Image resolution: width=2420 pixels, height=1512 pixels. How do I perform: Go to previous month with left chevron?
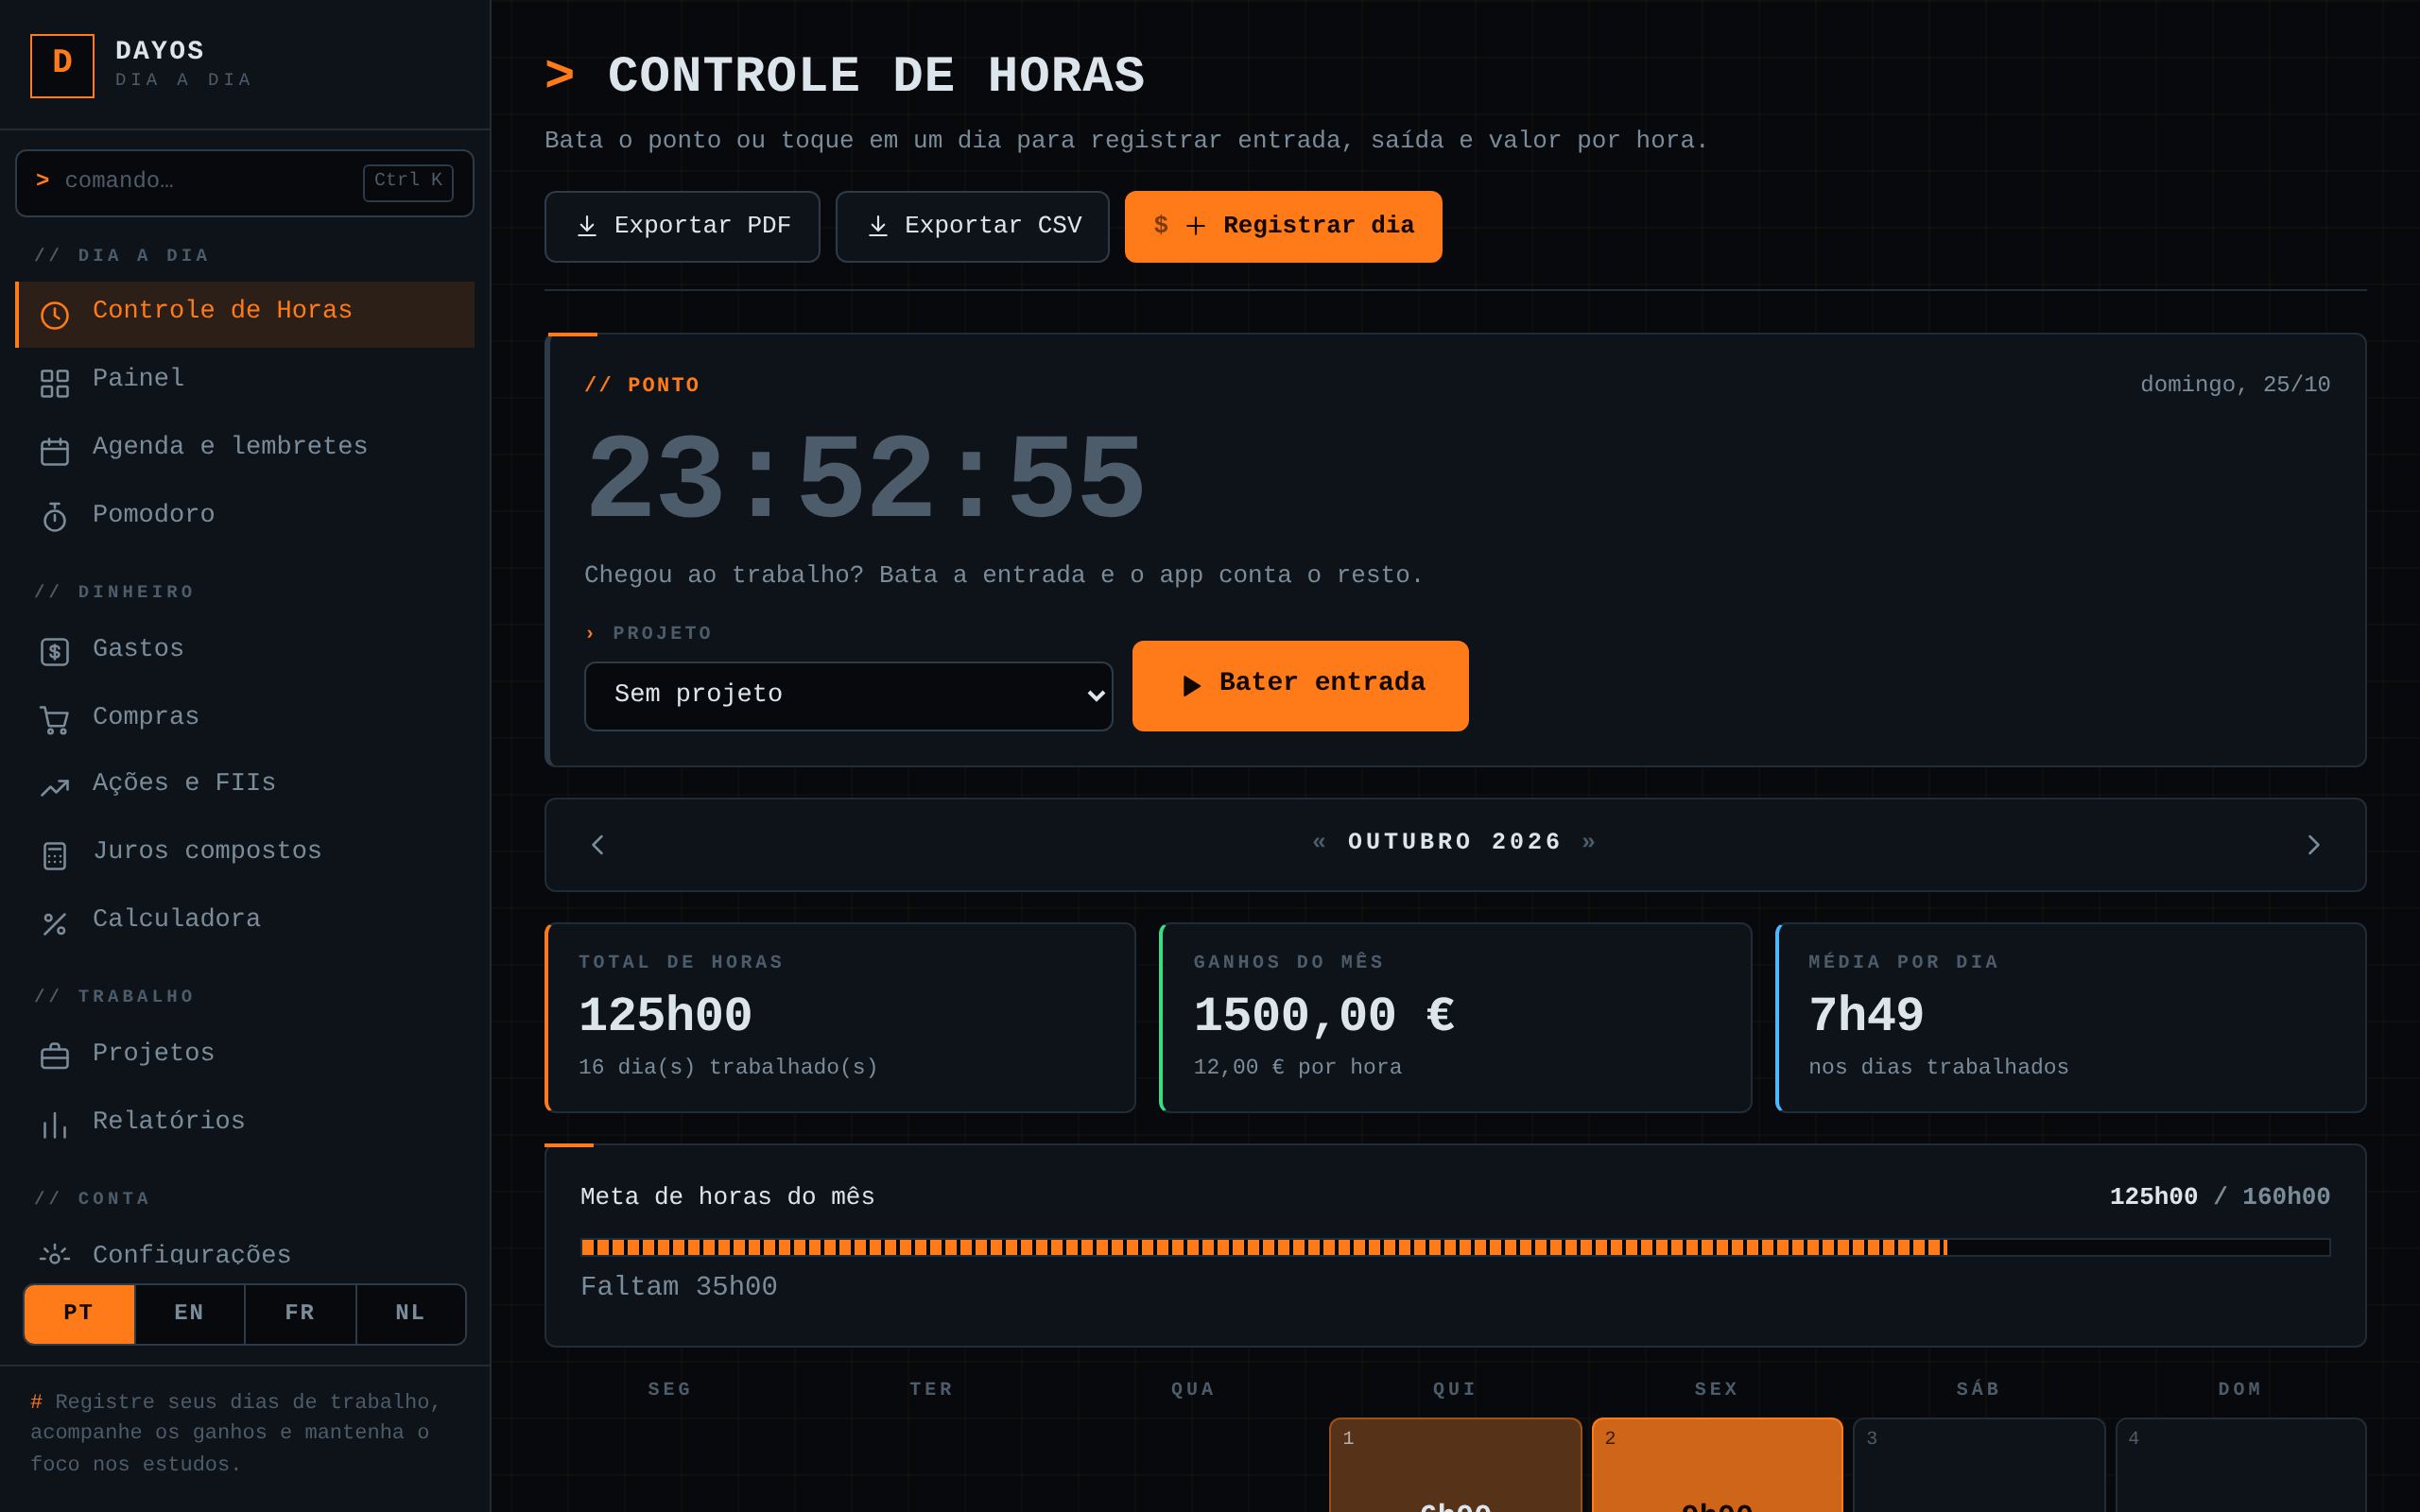(x=597, y=845)
